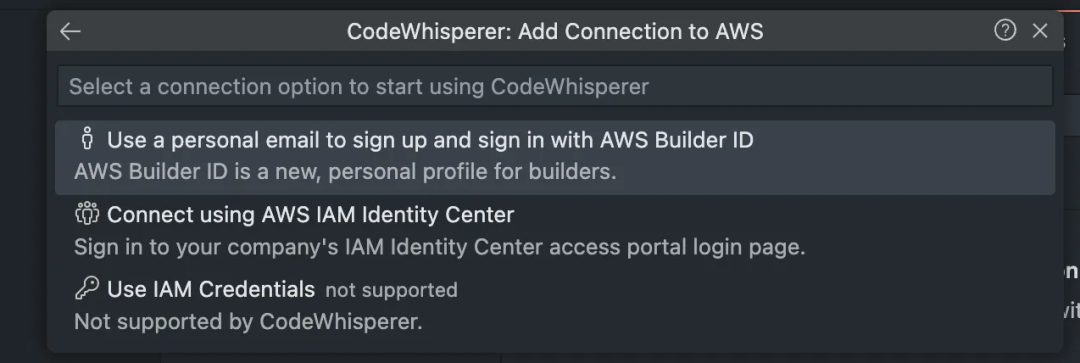Click the 'CodeWhisperer: Add Connection to AWS' title
Screen dimensions: 1080x363
pos(554,32)
